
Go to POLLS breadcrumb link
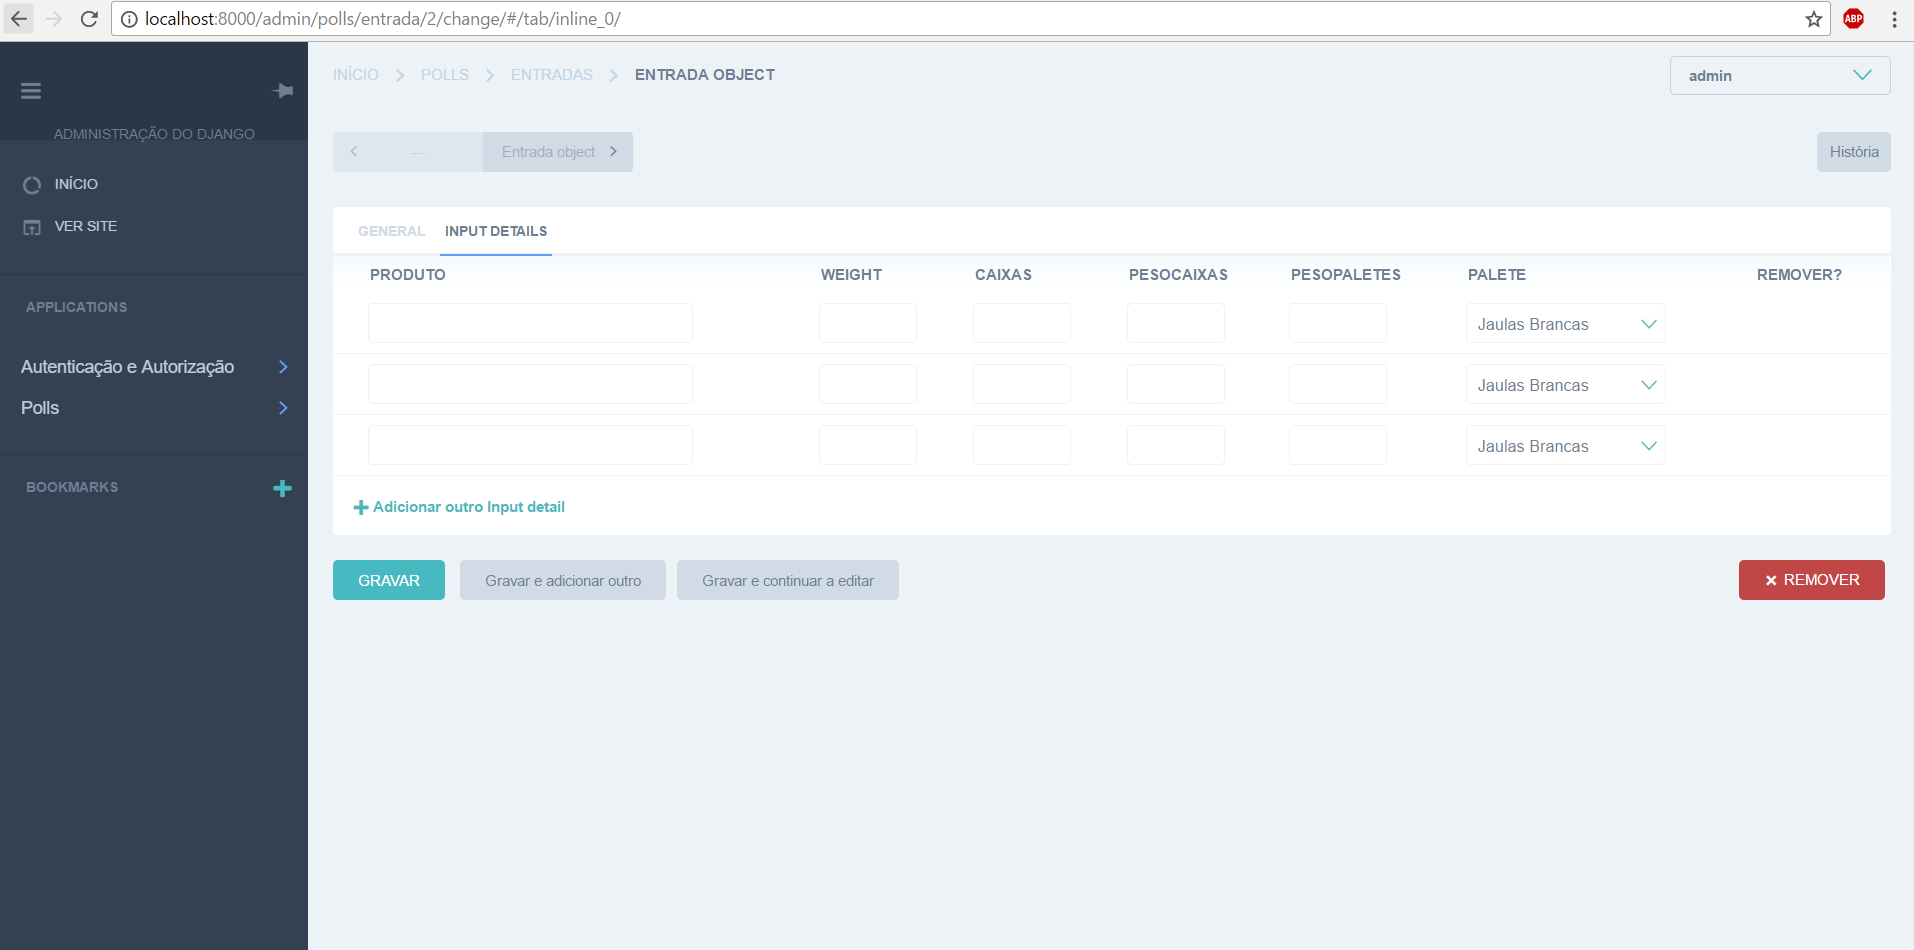pos(445,75)
